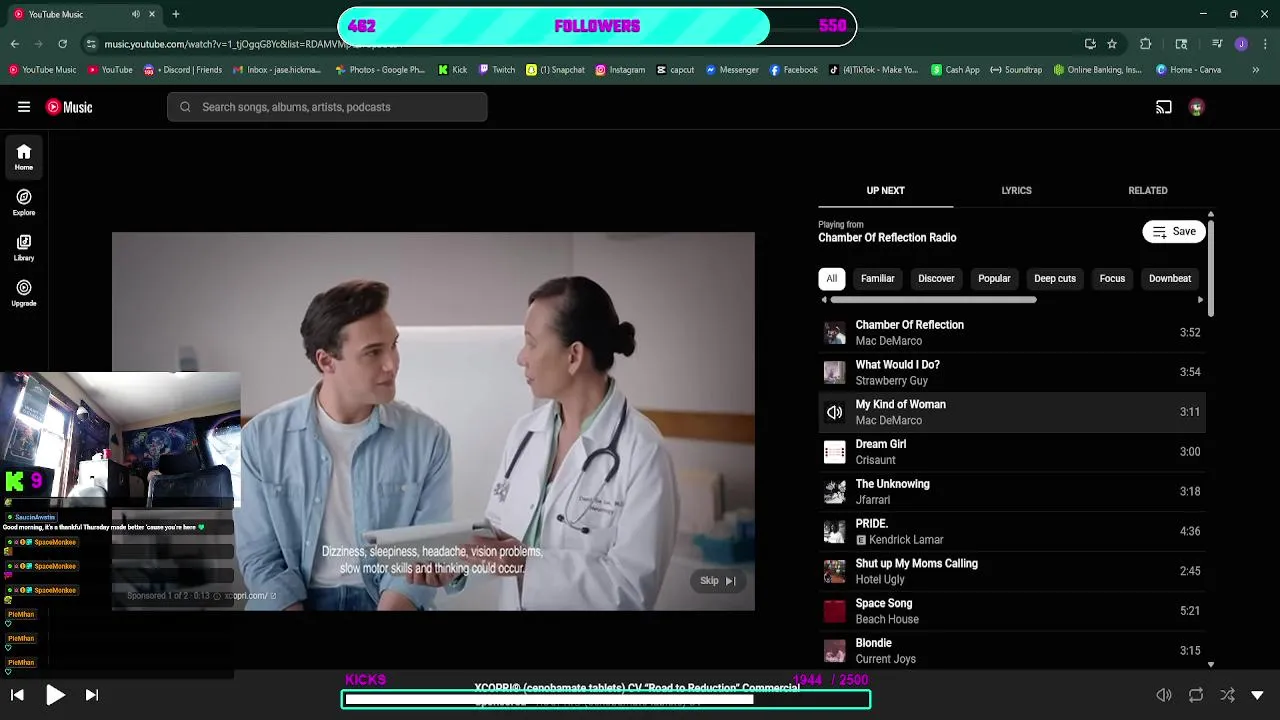This screenshot has height=720, width=1280.
Task: Select the Focus filter chip
Action: (x=1112, y=279)
